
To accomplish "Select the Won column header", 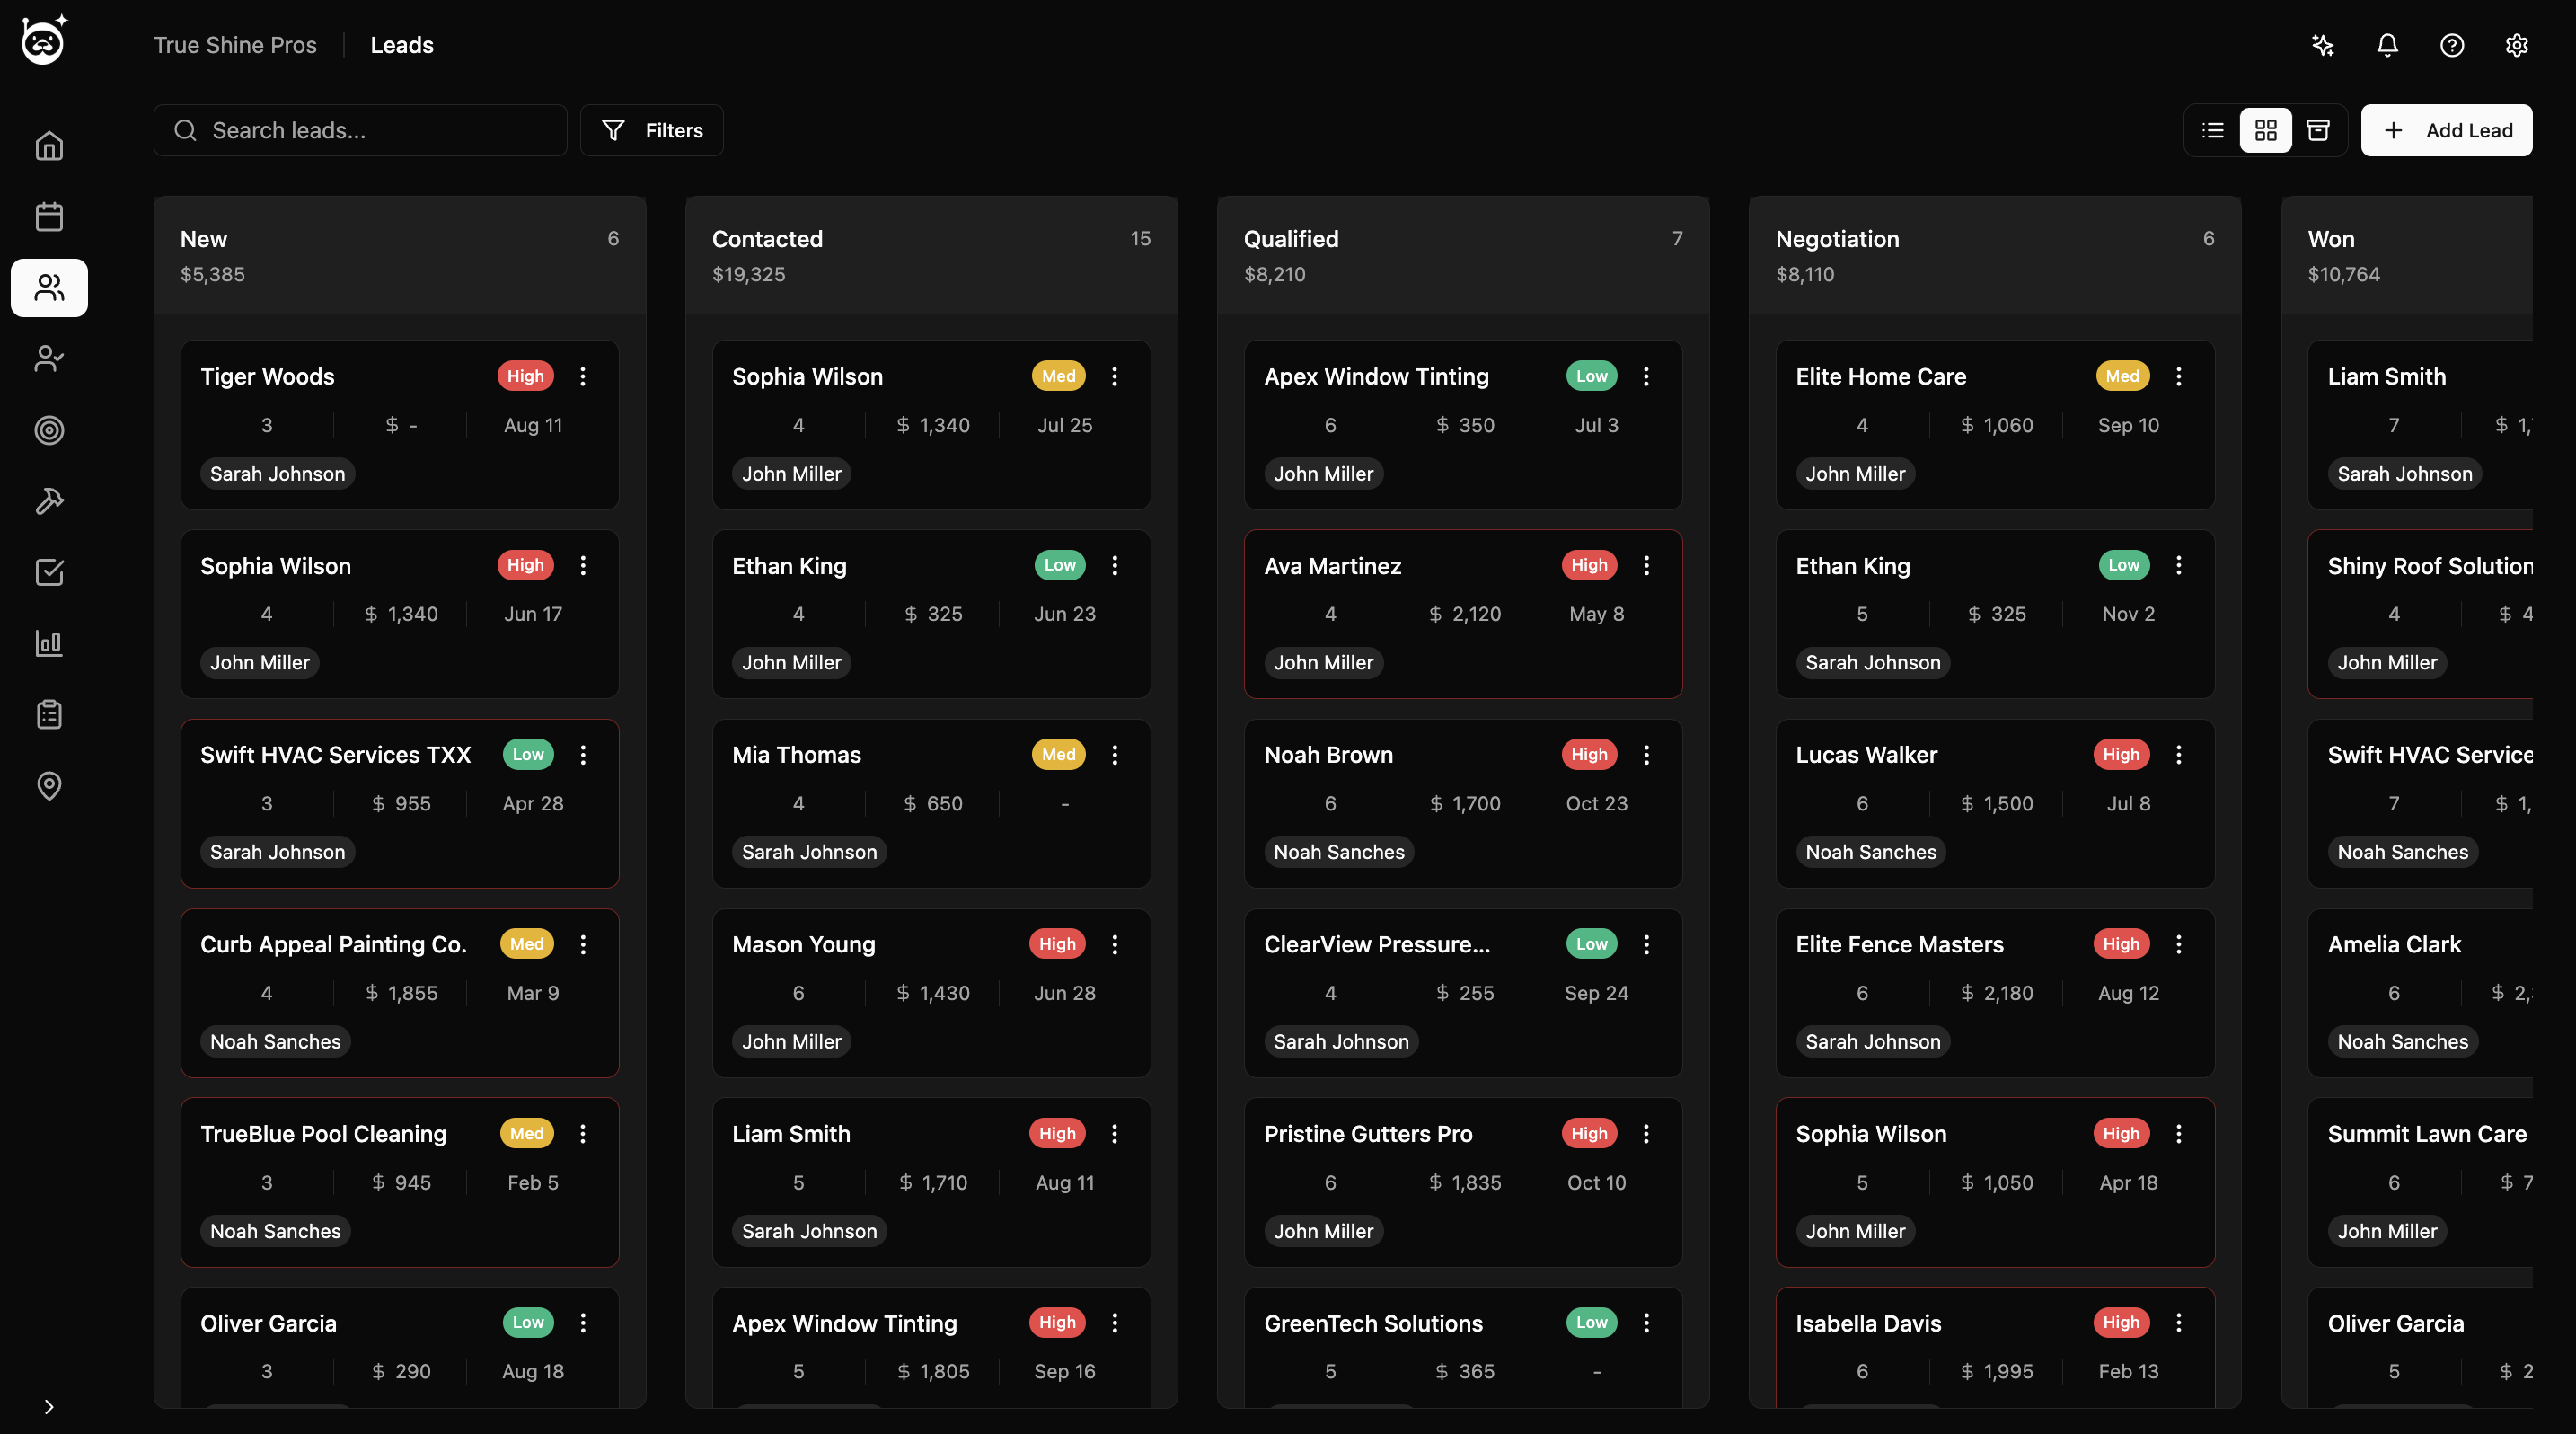I will [2408, 256].
